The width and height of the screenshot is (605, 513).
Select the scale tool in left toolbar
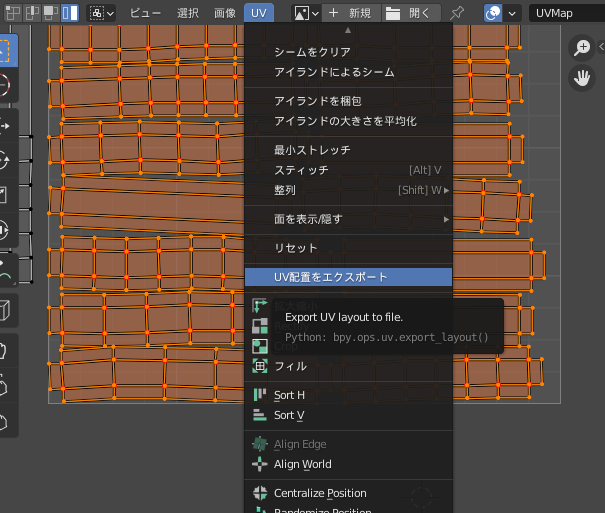pyautogui.click(x=7, y=195)
